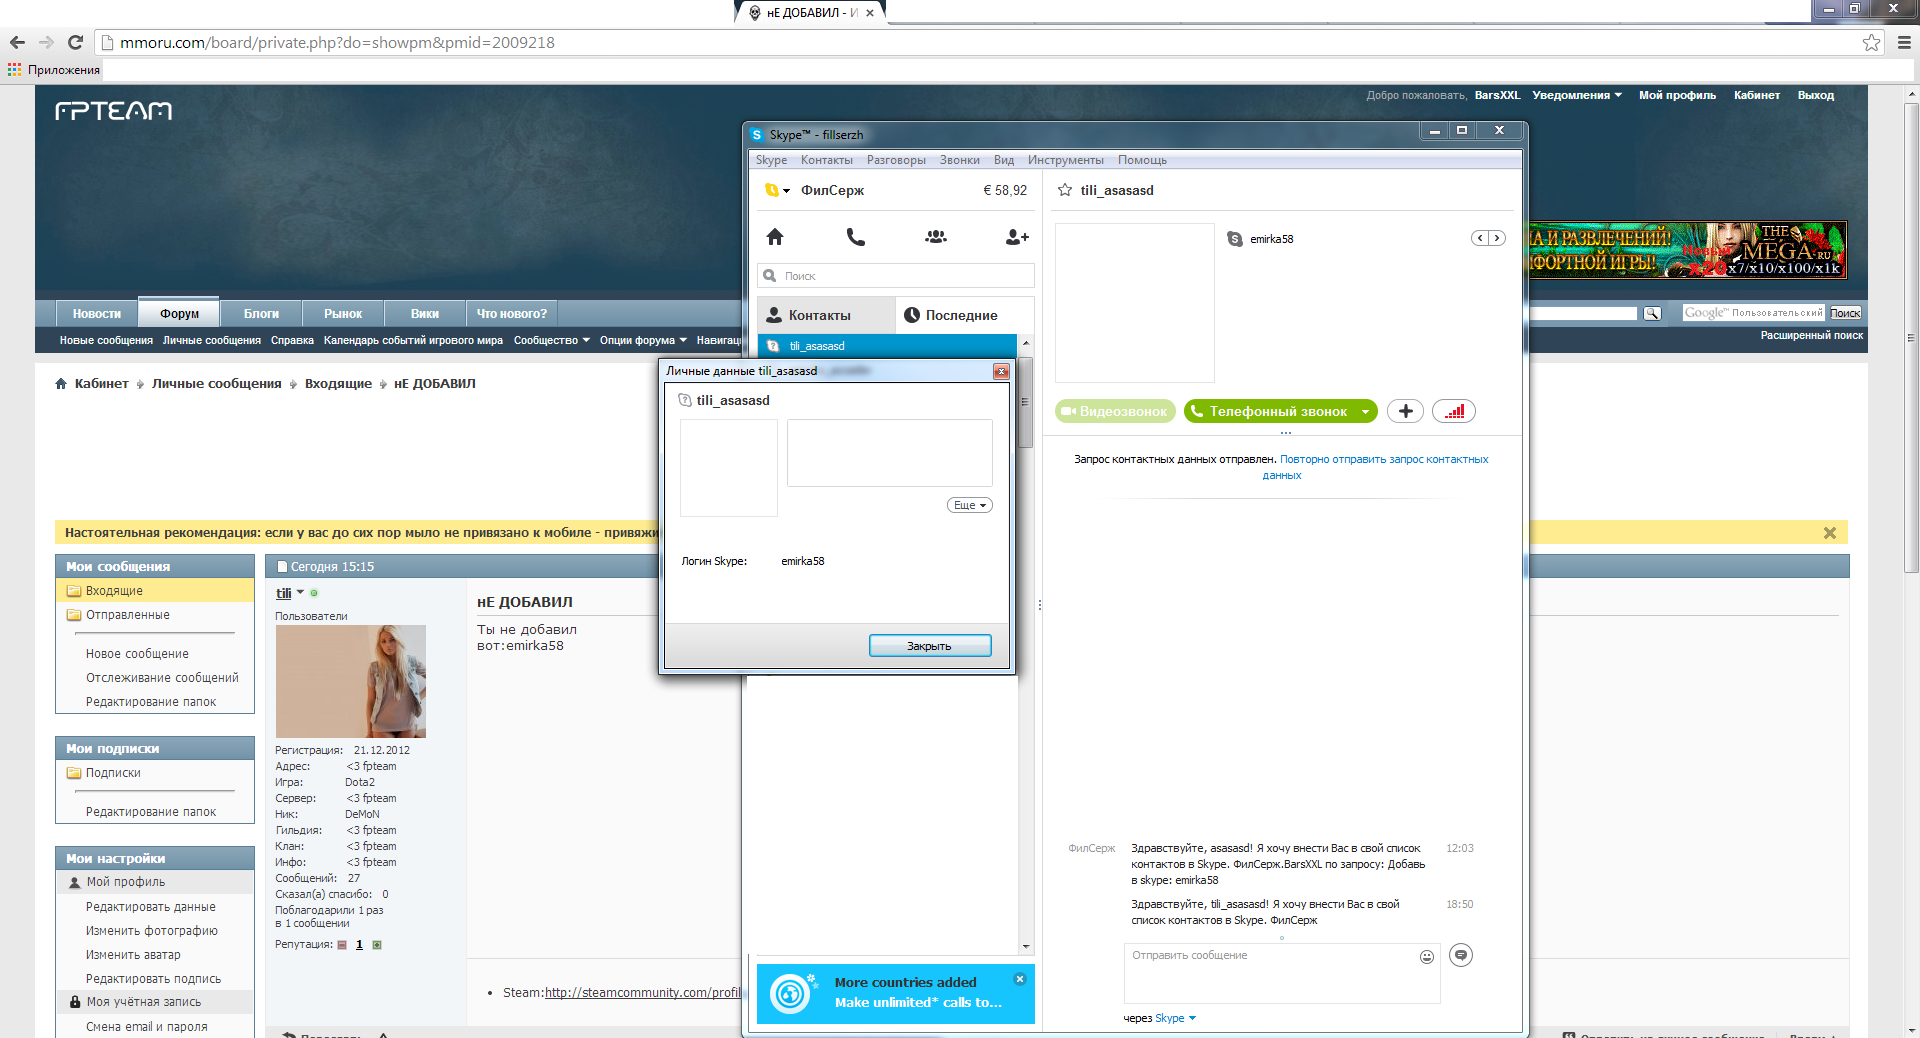Show previous contact detail arrow
The width and height of the screenshot is (1920, 1038).
(1480, 238)
